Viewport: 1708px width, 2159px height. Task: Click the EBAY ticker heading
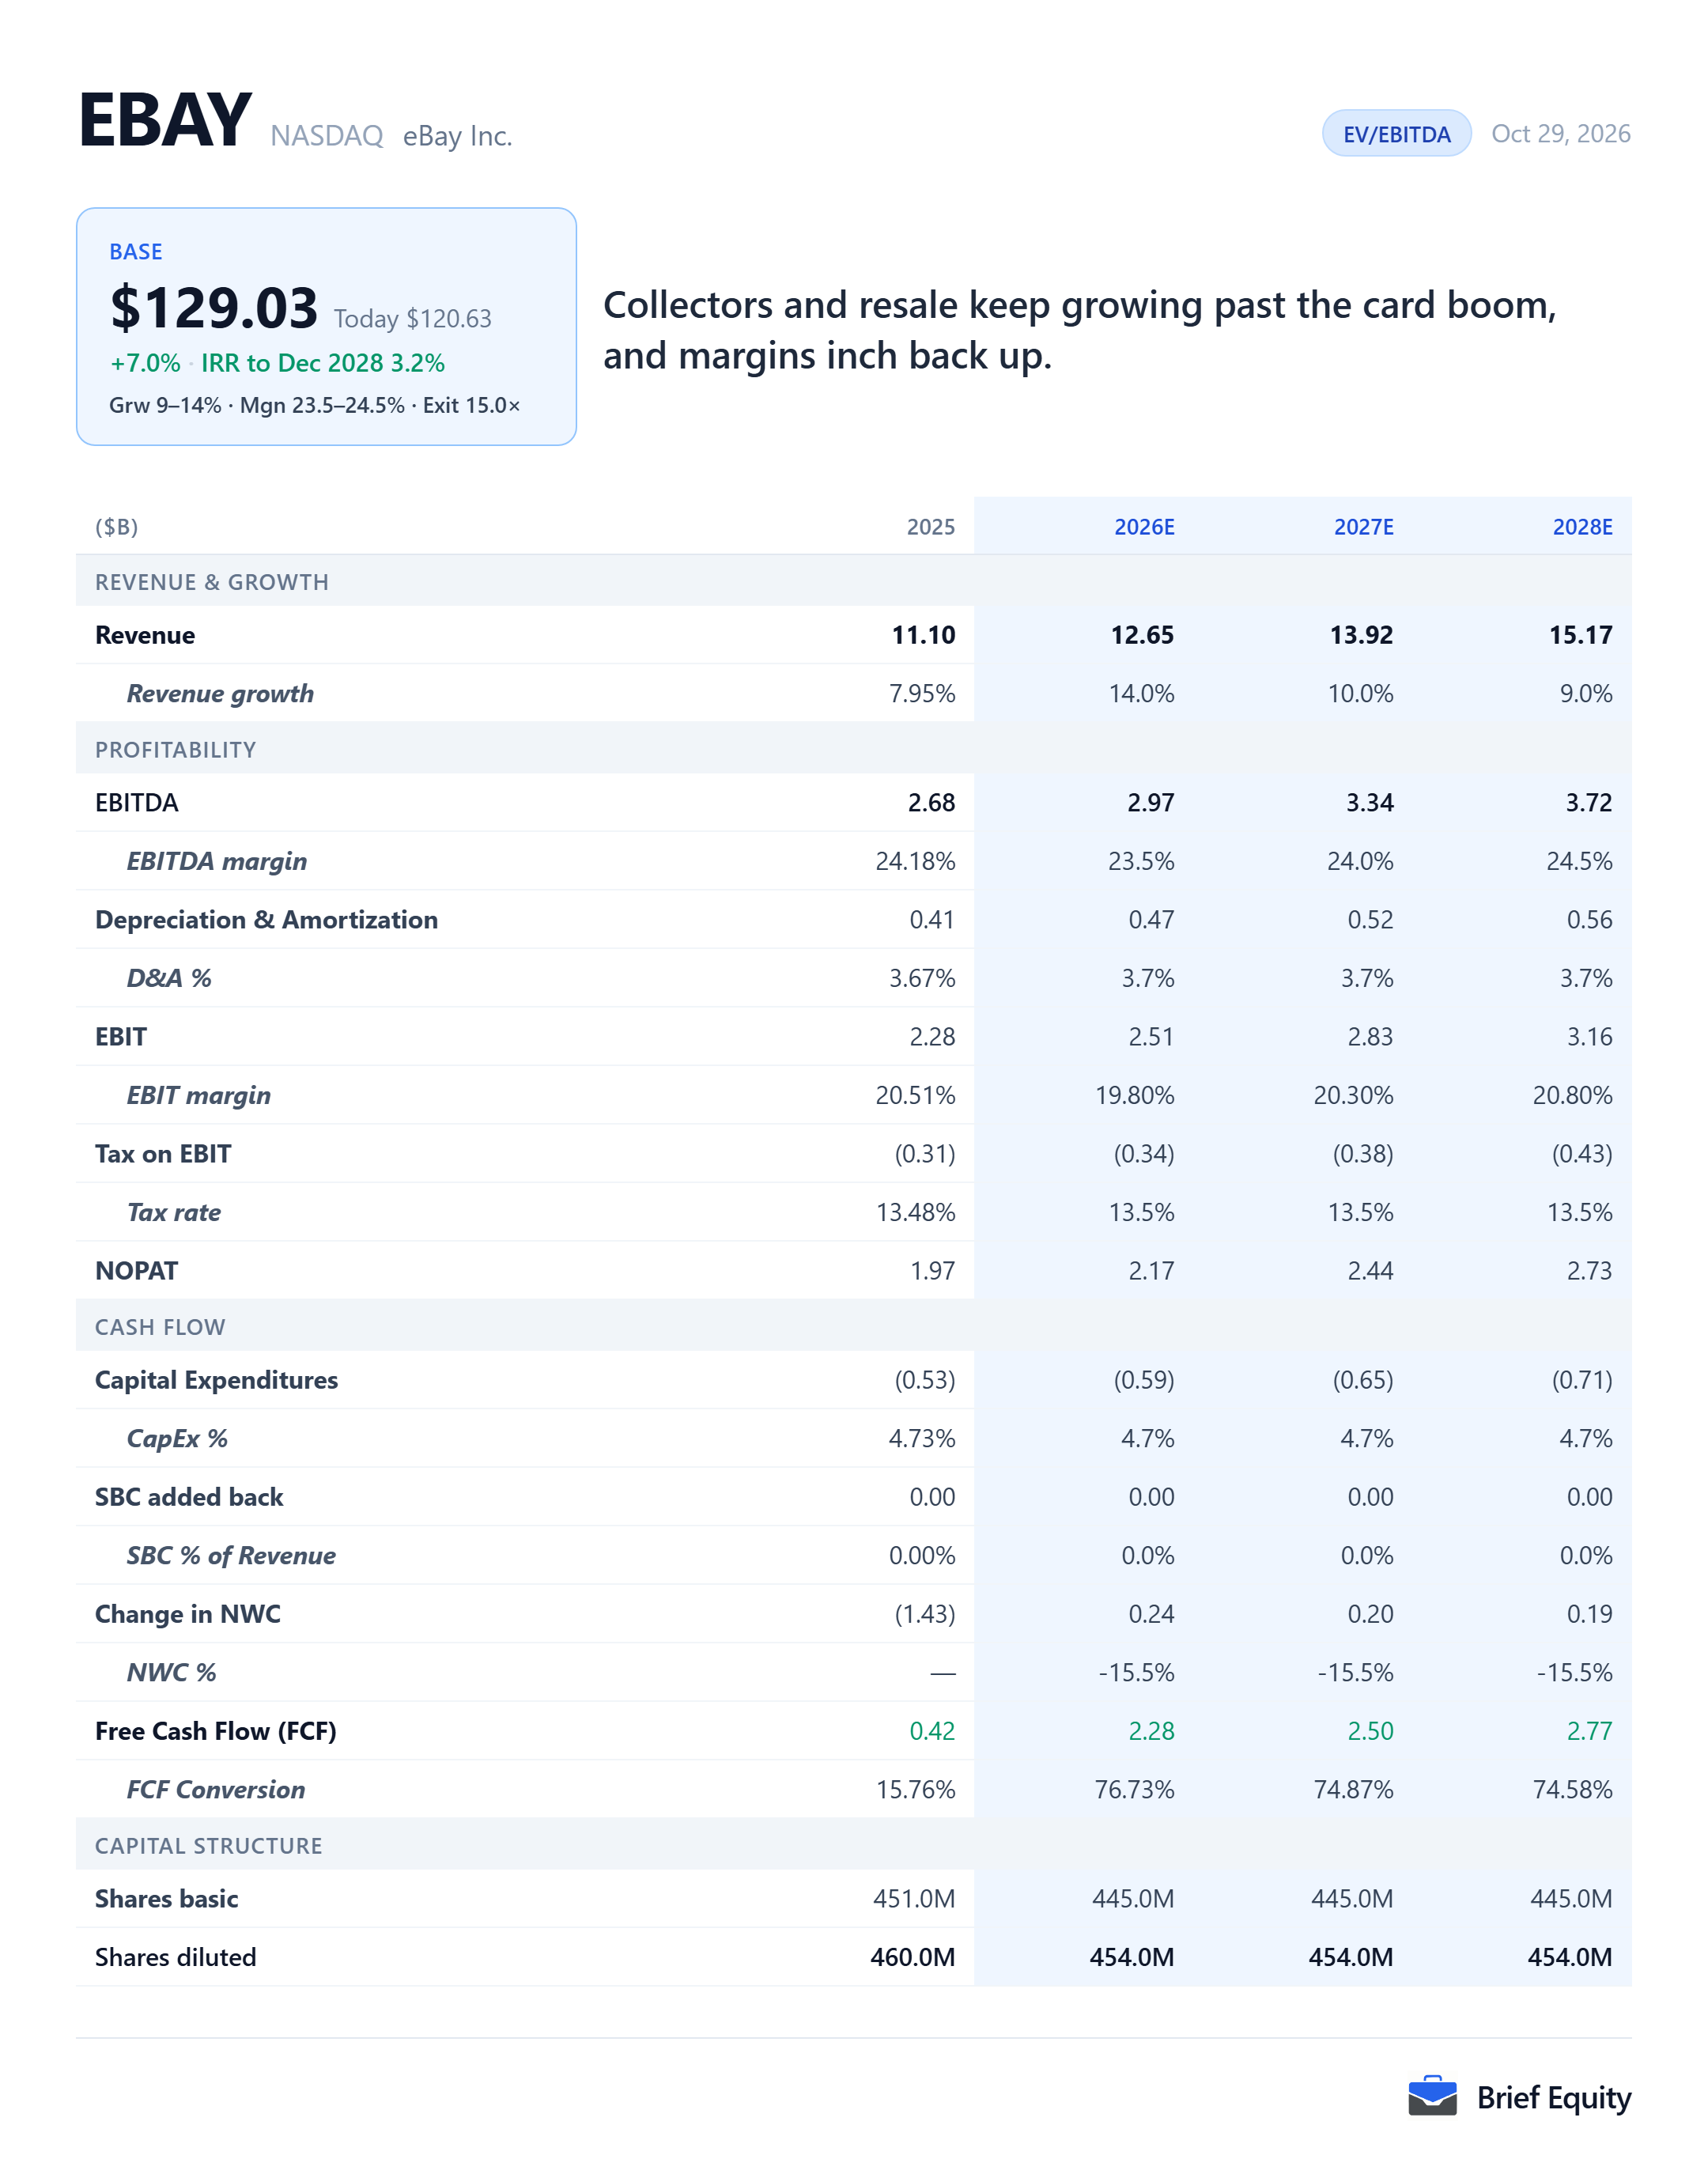click(x=165, y=121)
